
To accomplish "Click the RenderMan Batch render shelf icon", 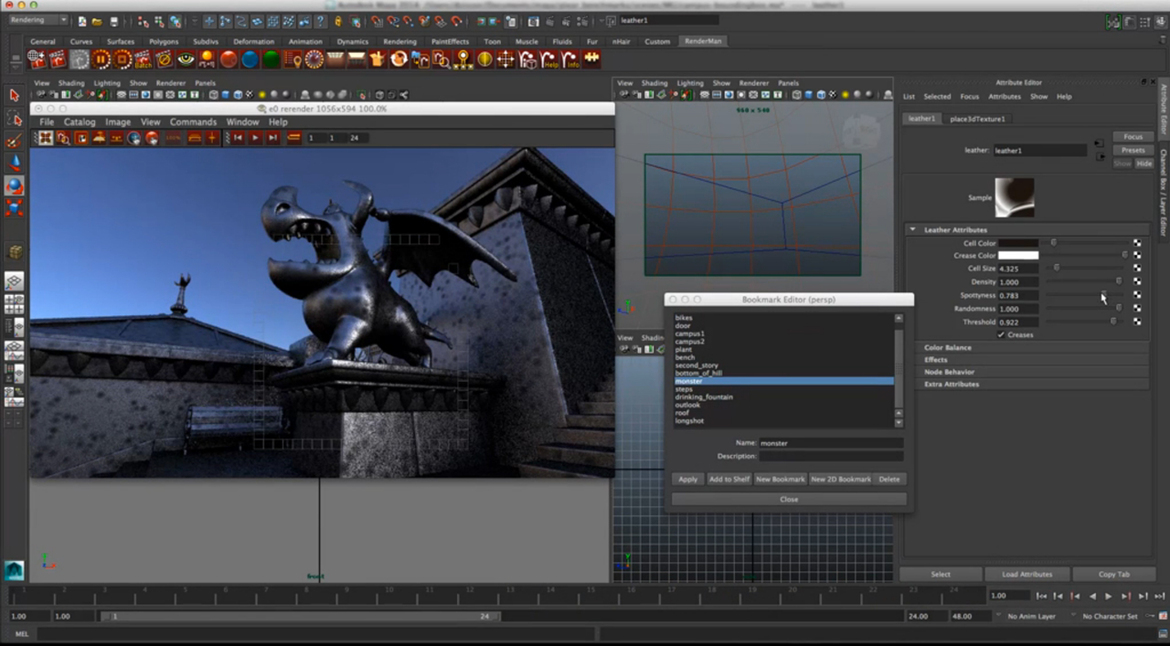I will (x=143, y=59).
